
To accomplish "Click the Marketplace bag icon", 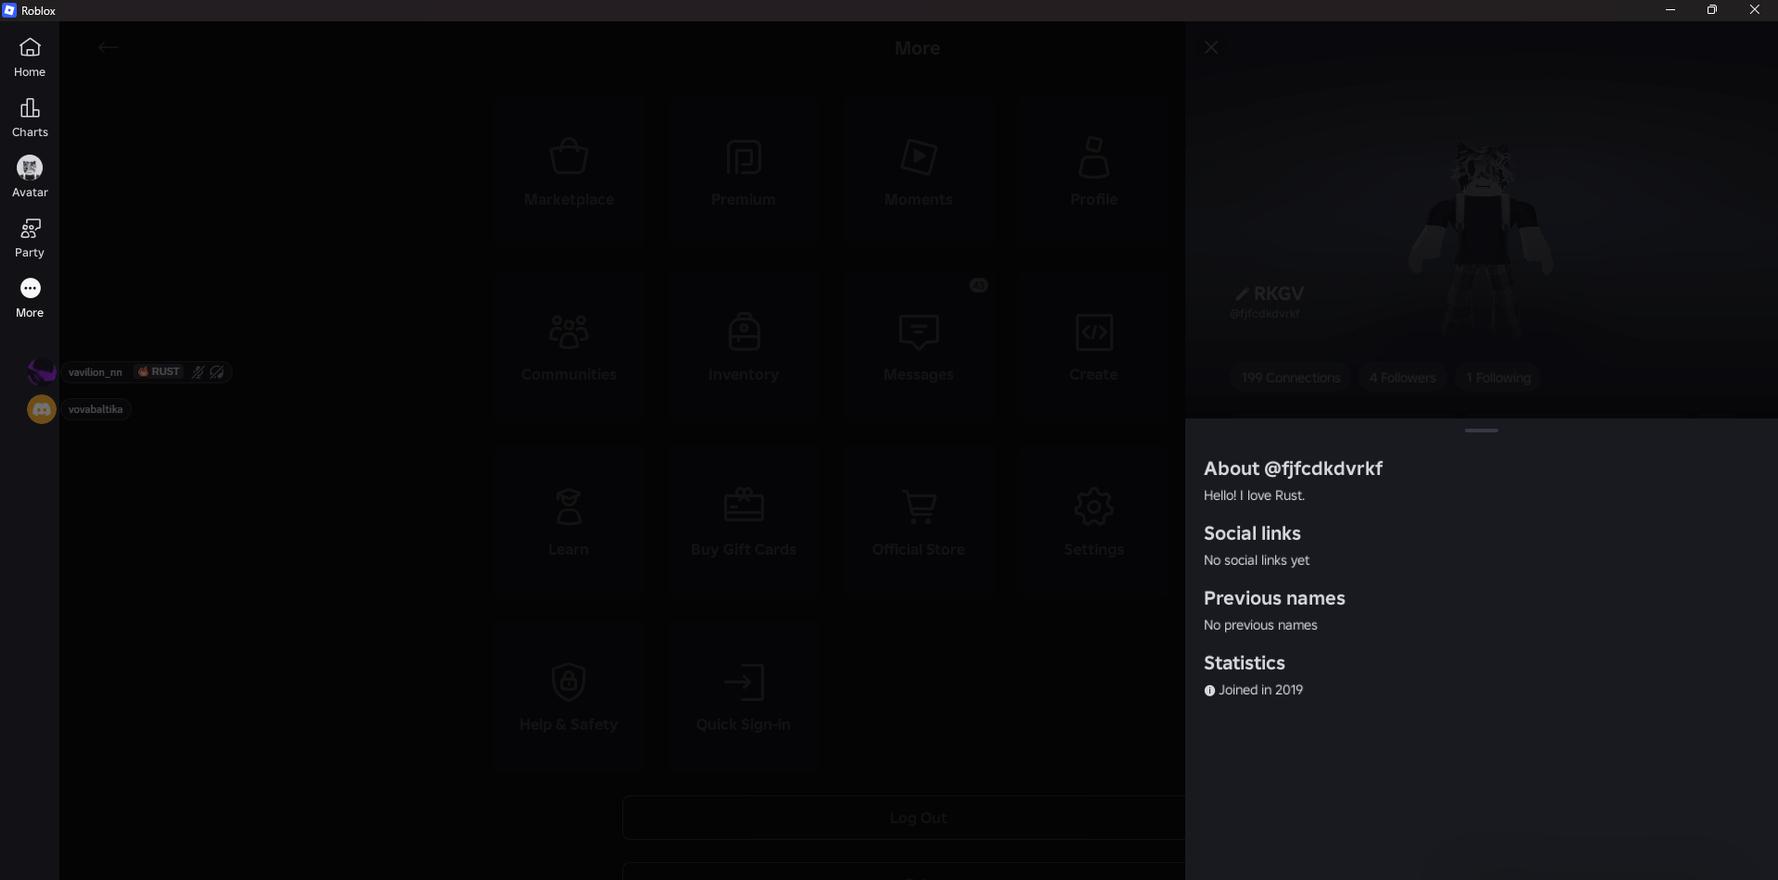I will coord(568,157).
